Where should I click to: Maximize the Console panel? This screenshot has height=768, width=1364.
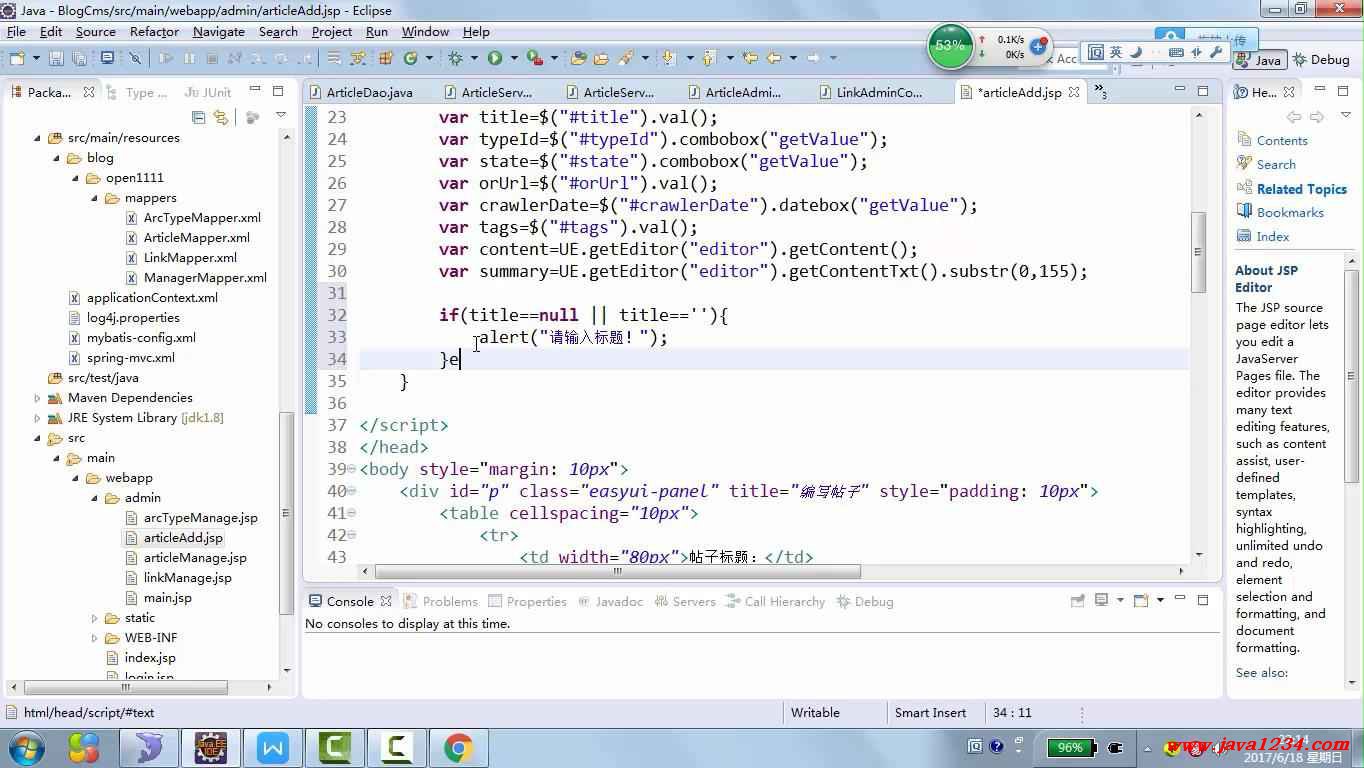(x=1203, y=601)
